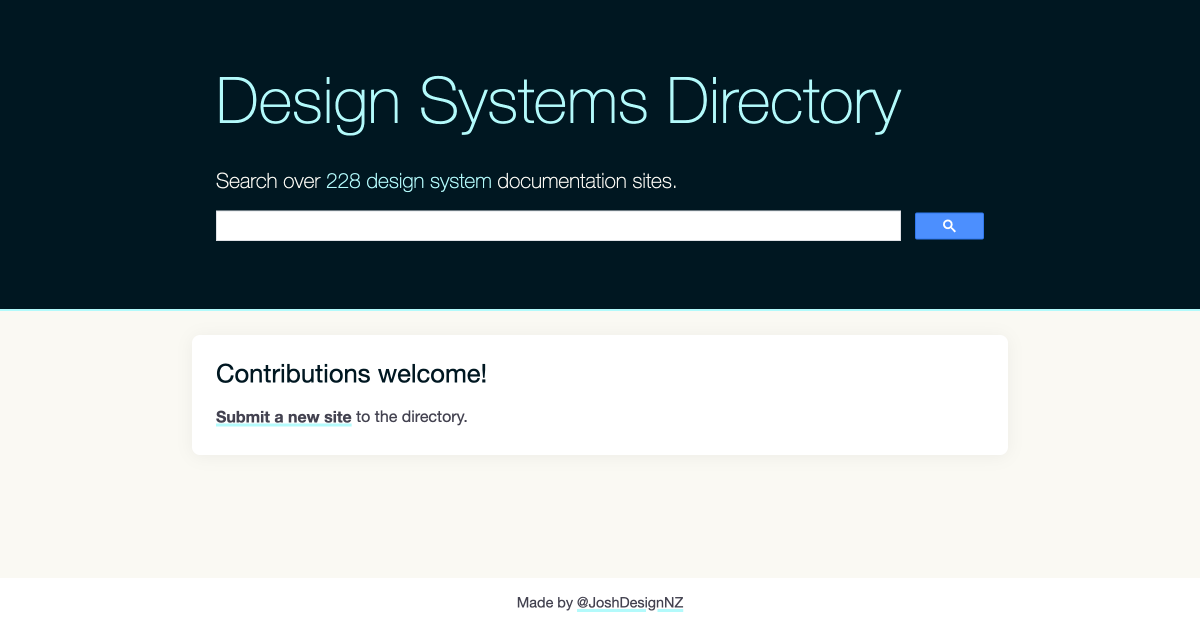This screenshot has width=1200, height=627.
Task: Click the 'documentation sites.' text
Action: coord(587,182)
